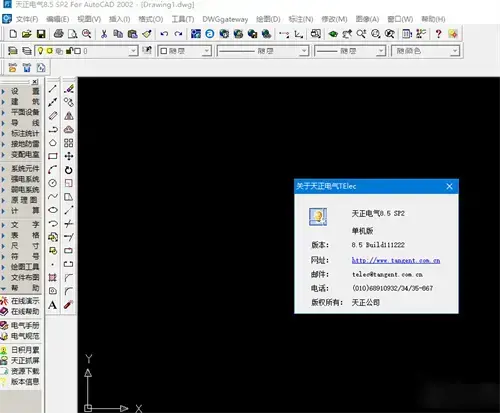Viewport: 500px width, 413px height.
Task: Click the red question mark Help icon
Action: click(438, 34)
